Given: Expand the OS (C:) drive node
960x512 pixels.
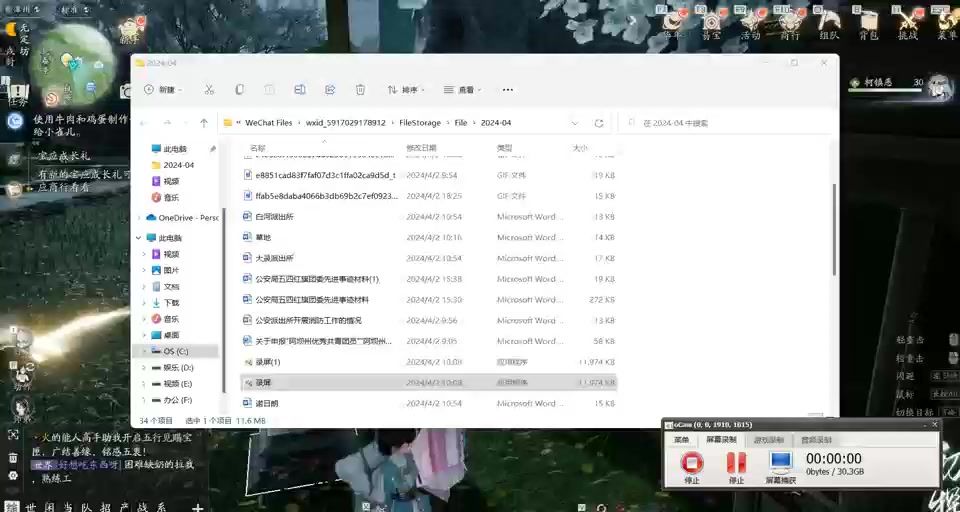Looking at the screenshot, I should tap(144, 352).
